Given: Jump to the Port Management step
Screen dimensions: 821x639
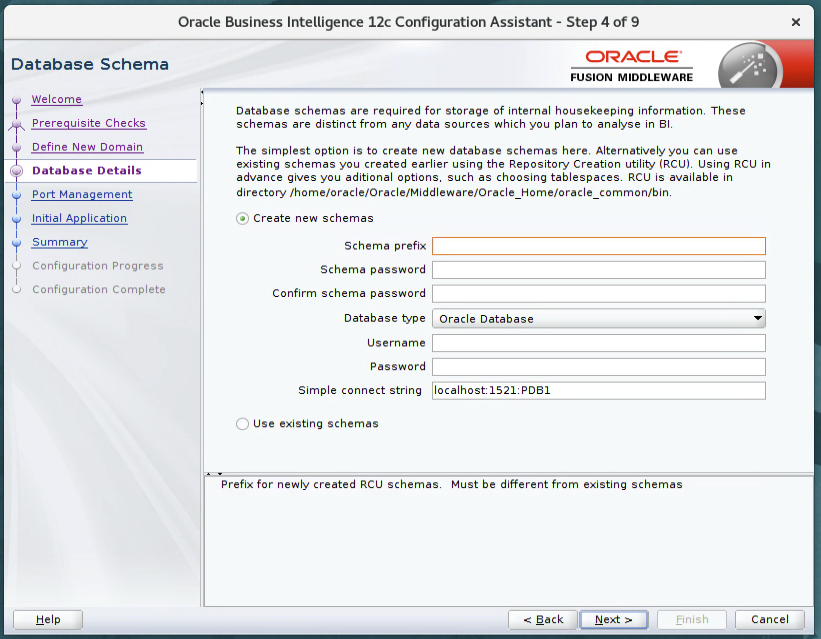Looking at the screenshot, I should pyautogui.click(x=82, y=194).
